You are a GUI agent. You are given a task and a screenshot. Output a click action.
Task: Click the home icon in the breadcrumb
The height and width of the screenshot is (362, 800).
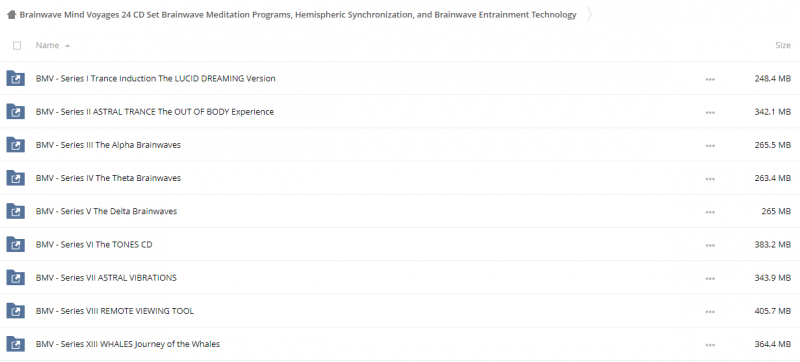[x=11, y=15]
